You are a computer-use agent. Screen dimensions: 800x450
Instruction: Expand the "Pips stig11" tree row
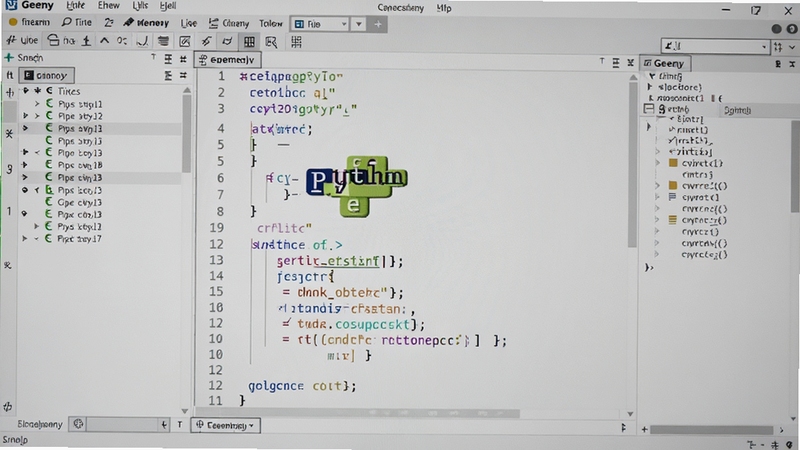pyautogui.click(x=37, y=104)
